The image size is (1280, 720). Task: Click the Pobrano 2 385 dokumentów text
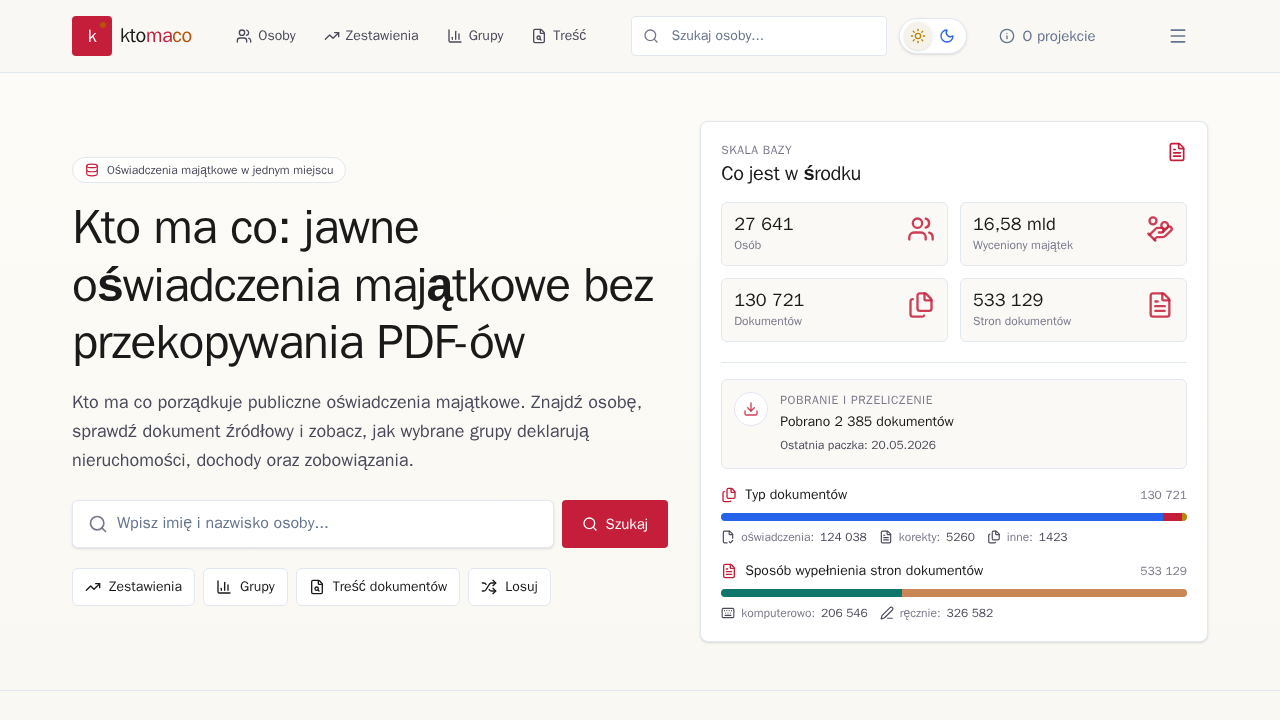[867, 421]
